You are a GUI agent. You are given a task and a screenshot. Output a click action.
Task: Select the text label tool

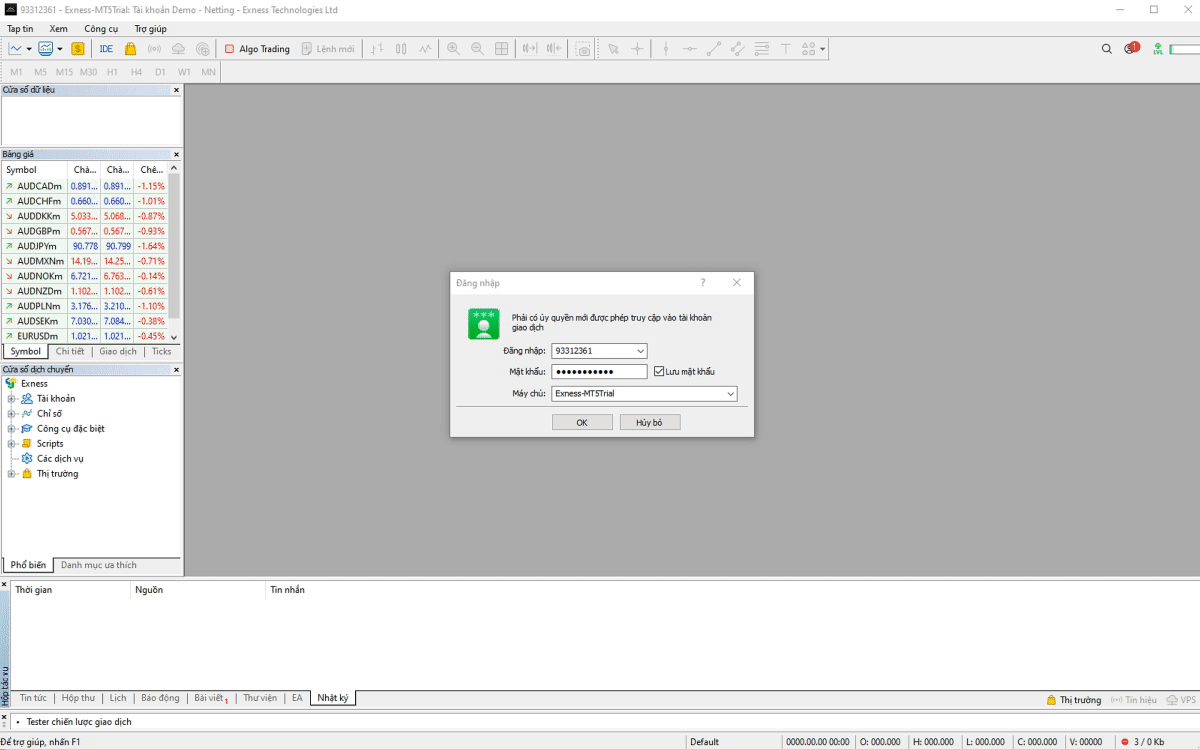(x=785, y=48)
